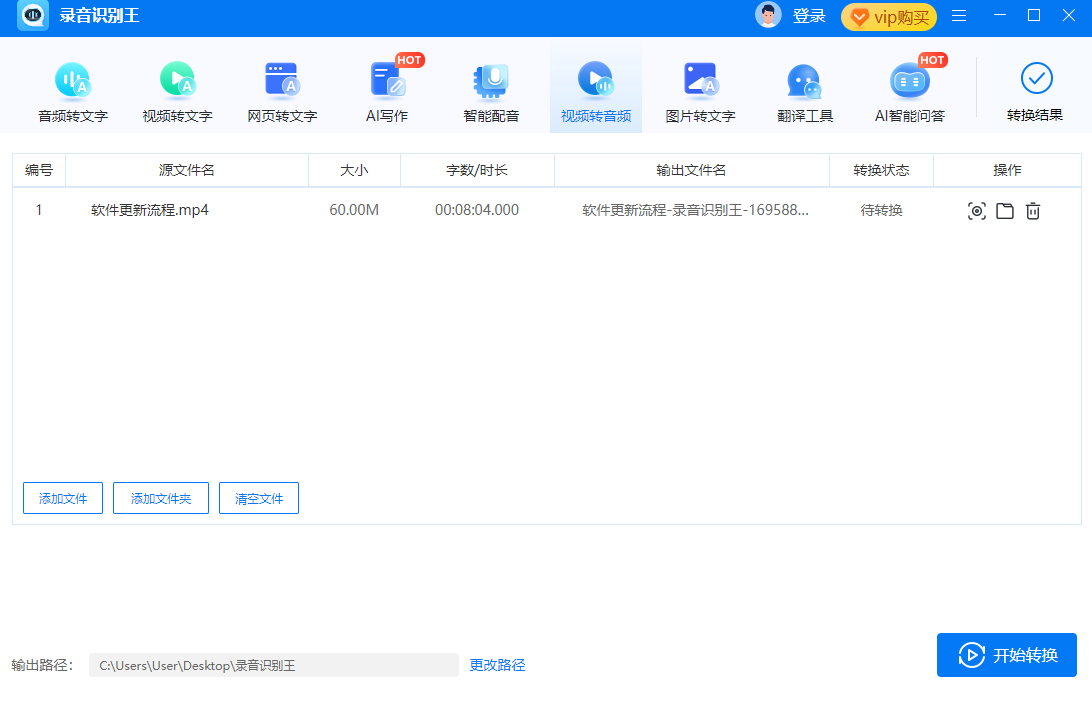The height and width of the screenshot is (706, 1092).
Task: Open the 音频转文字 tool
Action: coord(72,90)
